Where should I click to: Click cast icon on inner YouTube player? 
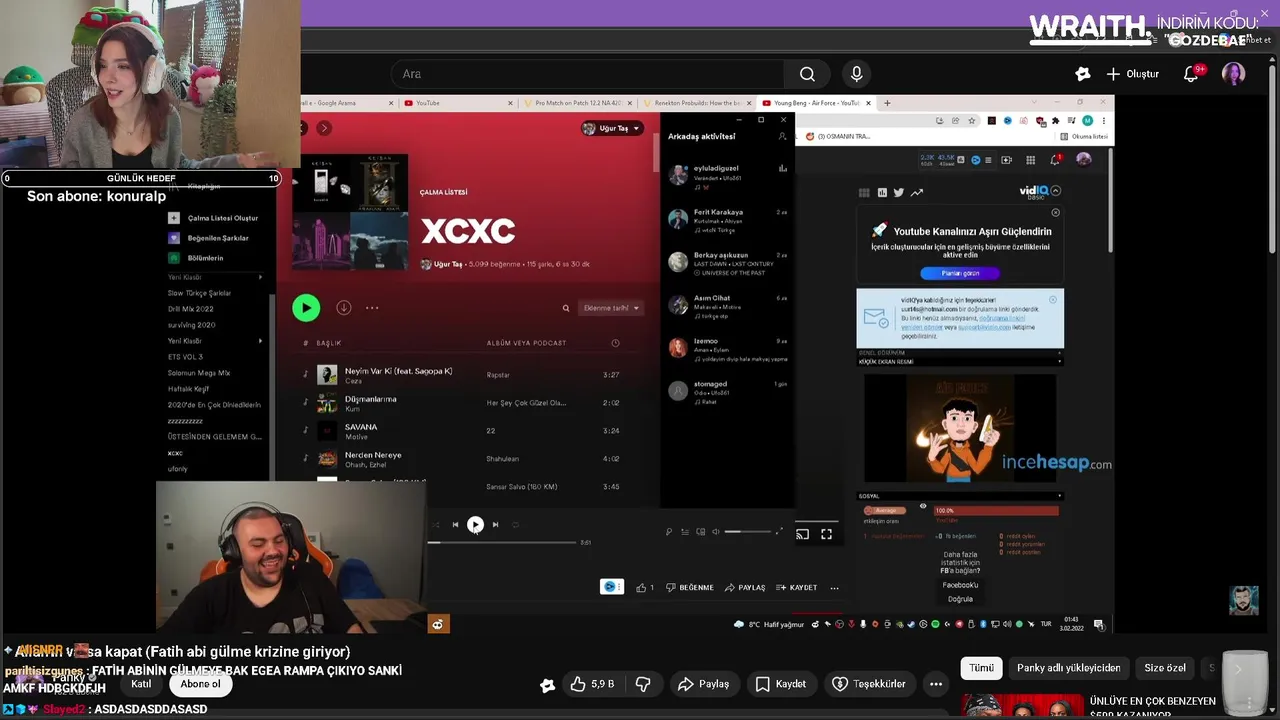point(802,534)
